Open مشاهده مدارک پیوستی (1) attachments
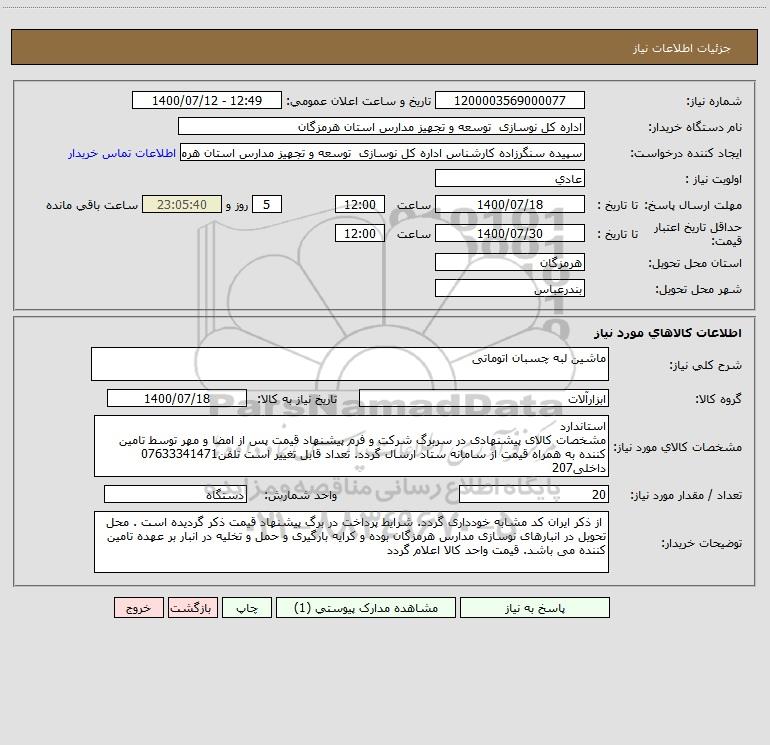 pyautogui.click(x=366, y=608)
